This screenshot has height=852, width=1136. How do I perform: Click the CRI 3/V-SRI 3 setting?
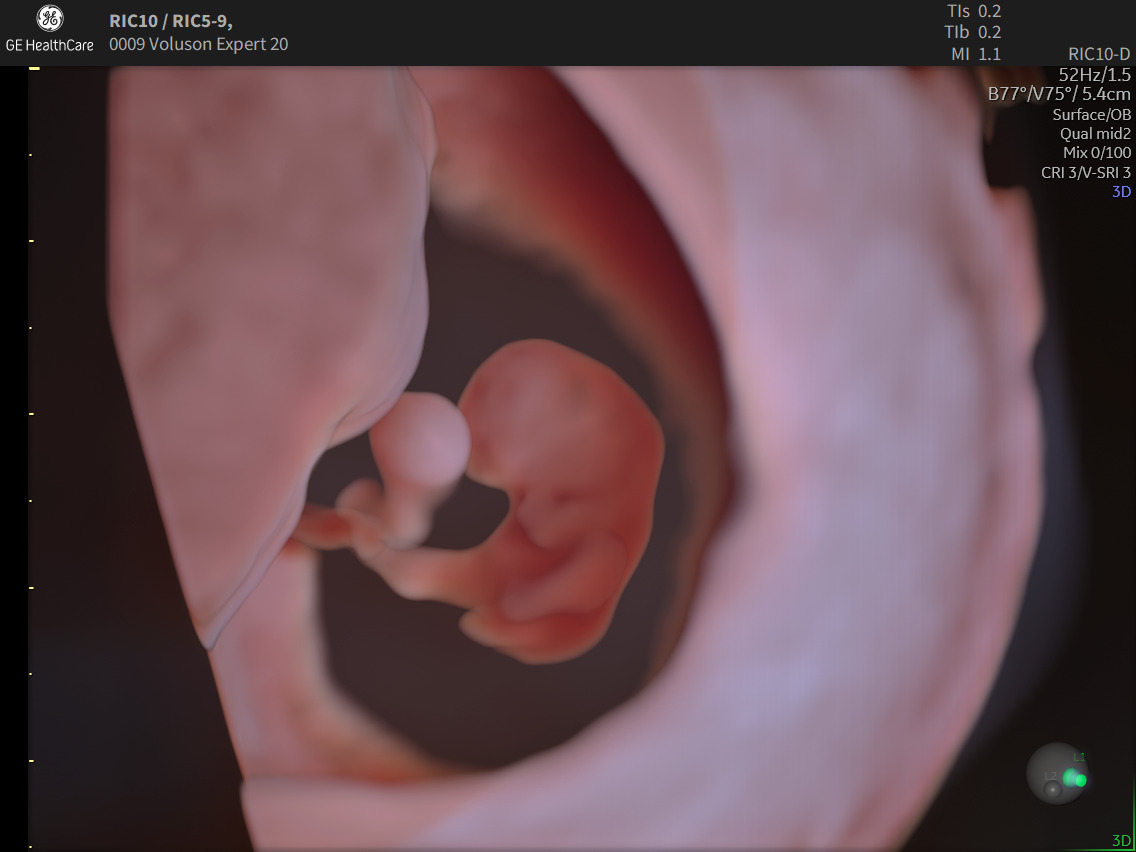1085,172
